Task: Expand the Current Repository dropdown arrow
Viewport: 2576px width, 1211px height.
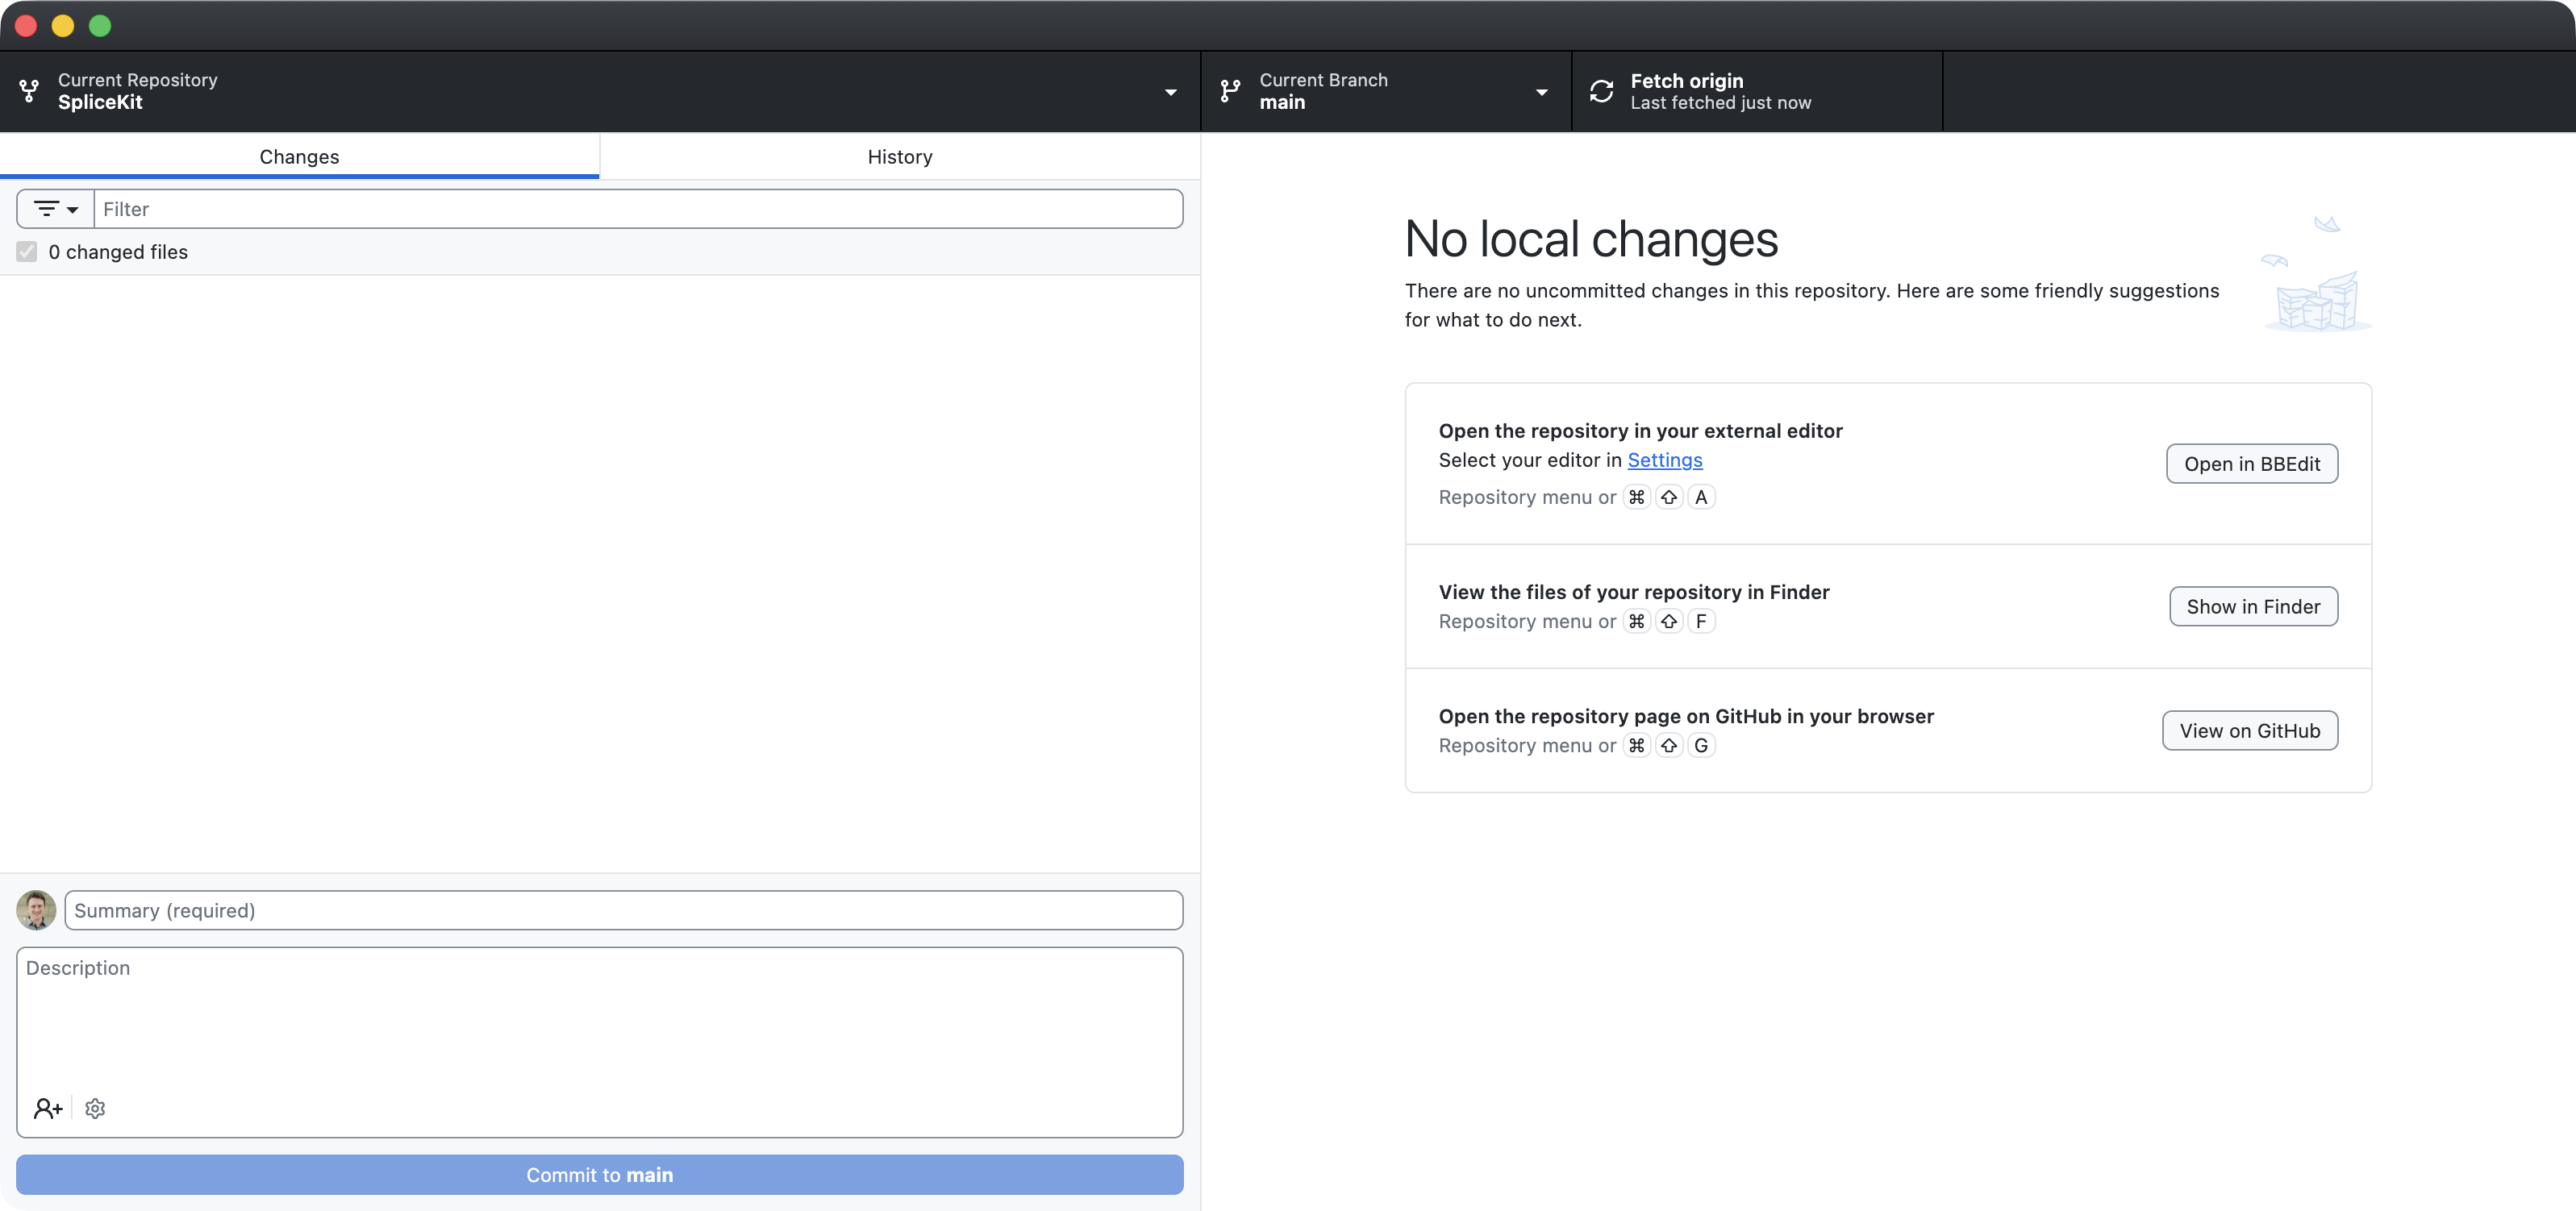Action: point(1170,92)
